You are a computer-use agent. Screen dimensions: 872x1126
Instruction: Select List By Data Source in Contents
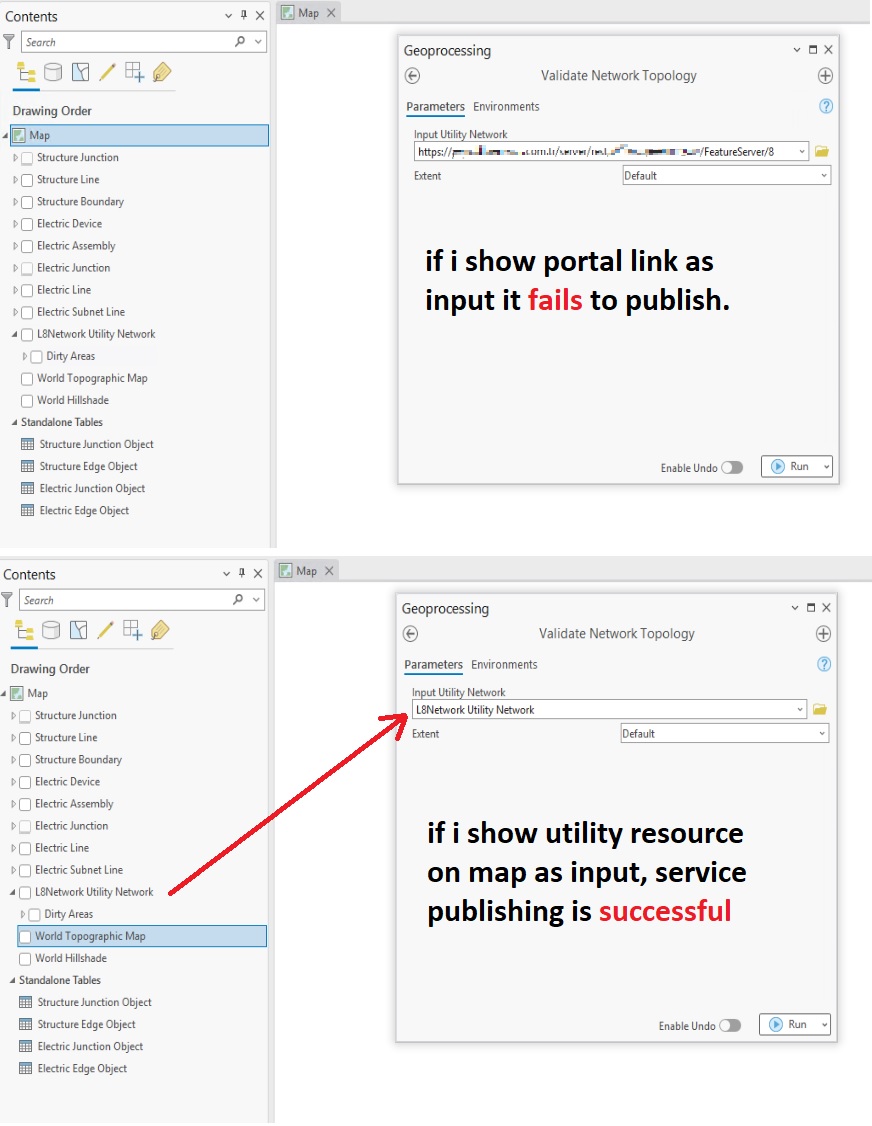(x=51, y=72)
